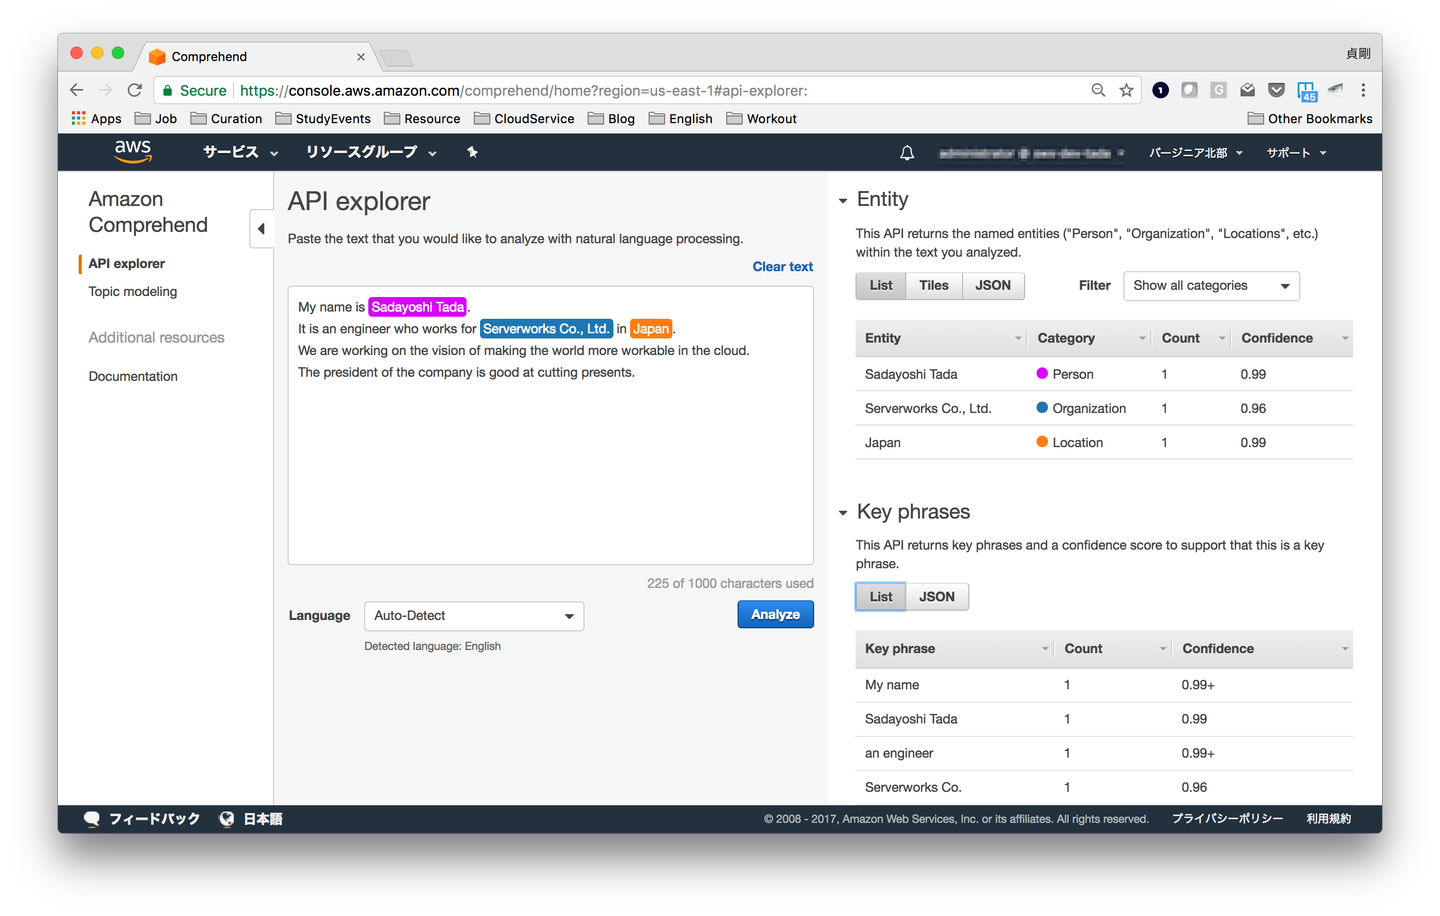Open the Apps grid in the bookmarks bar
The height and width of the screenshot is (916, 1440).
pos(96,118)
